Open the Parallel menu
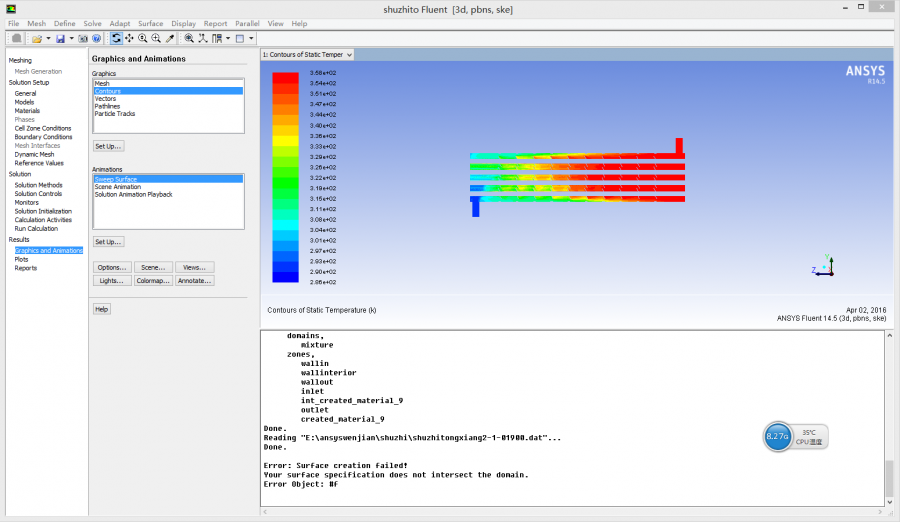Screen dimensions: 900x522 tap(247, 23)
